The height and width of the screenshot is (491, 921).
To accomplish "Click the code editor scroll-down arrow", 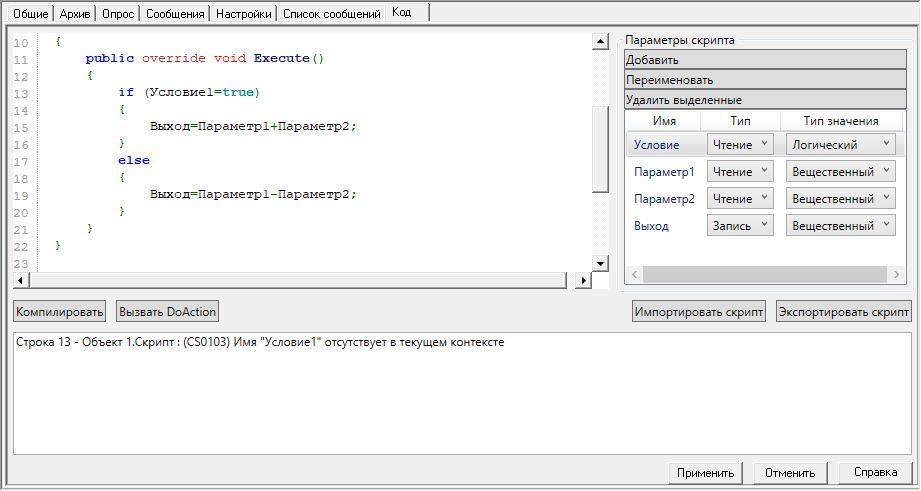I will pyautogui.click(x=600, y=264).
